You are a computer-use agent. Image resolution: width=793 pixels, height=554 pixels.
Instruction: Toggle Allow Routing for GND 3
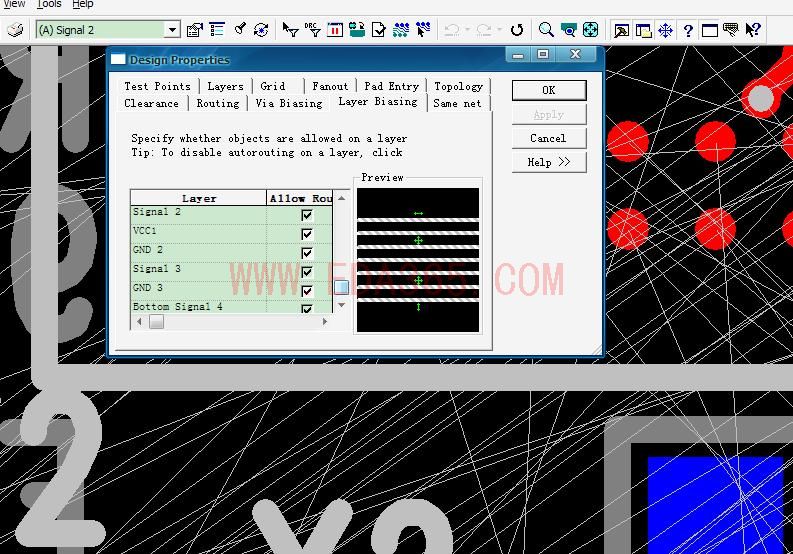306,291
